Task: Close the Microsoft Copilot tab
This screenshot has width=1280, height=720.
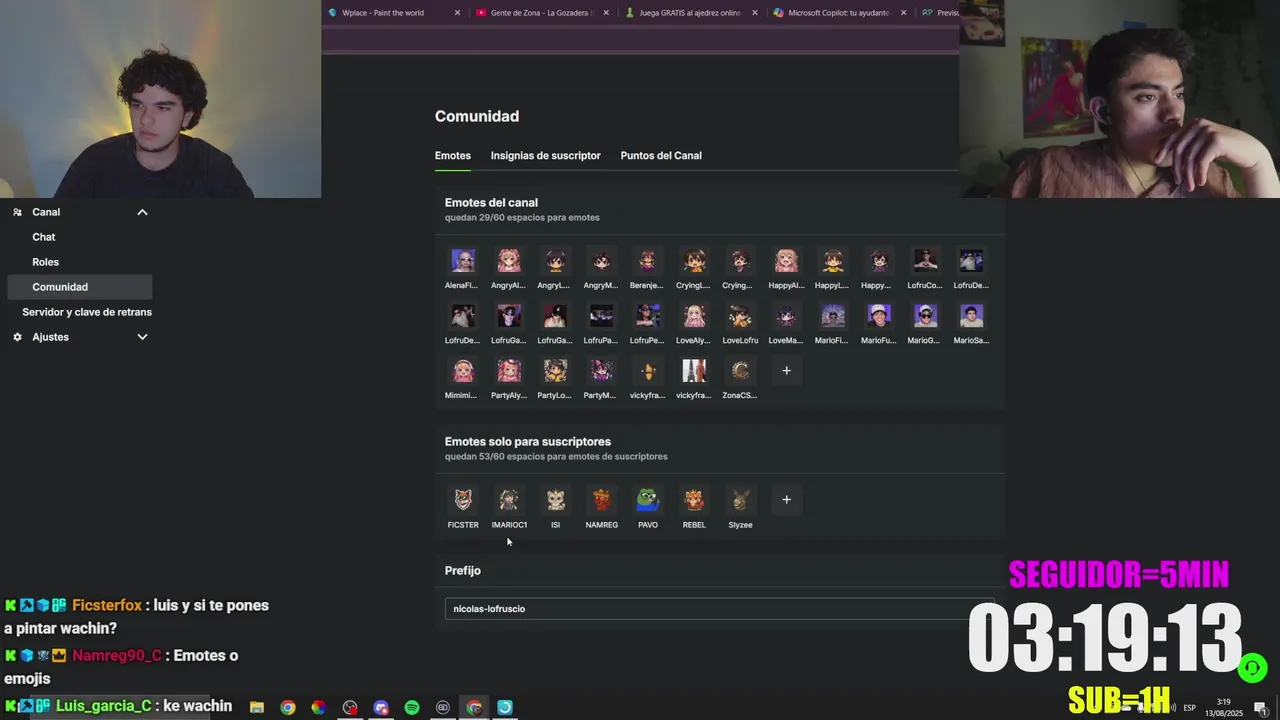Action: pyautogui.click(x=903, y=13)
